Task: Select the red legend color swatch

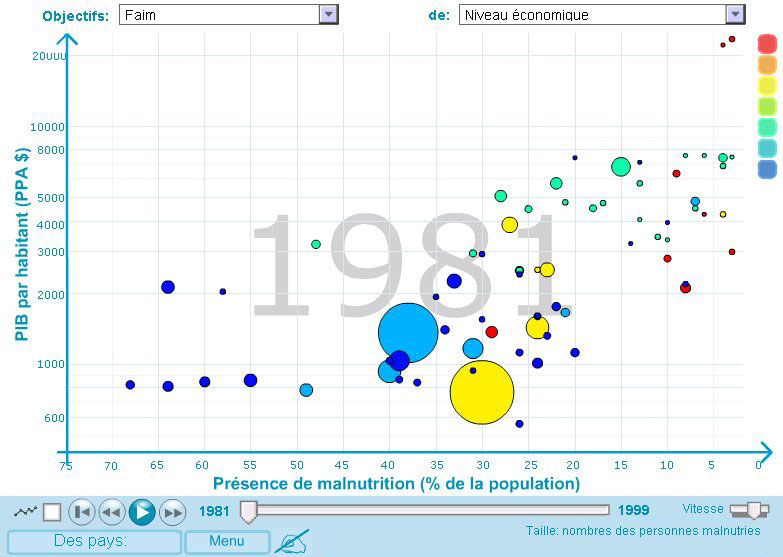Action: (767, 43)
